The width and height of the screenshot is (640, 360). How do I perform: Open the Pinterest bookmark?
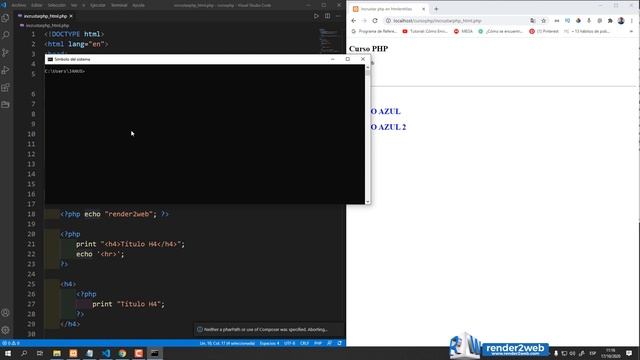(544, 31)
